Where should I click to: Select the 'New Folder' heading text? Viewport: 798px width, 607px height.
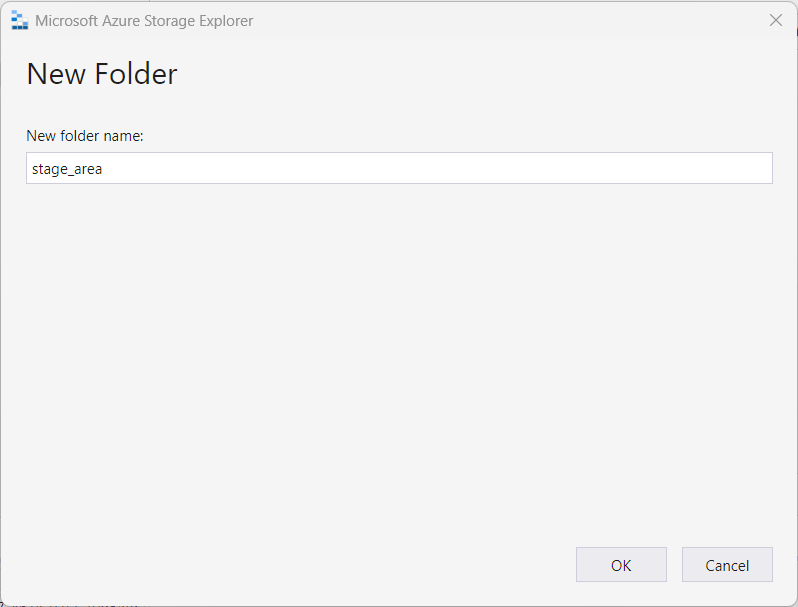coord(101,74)
